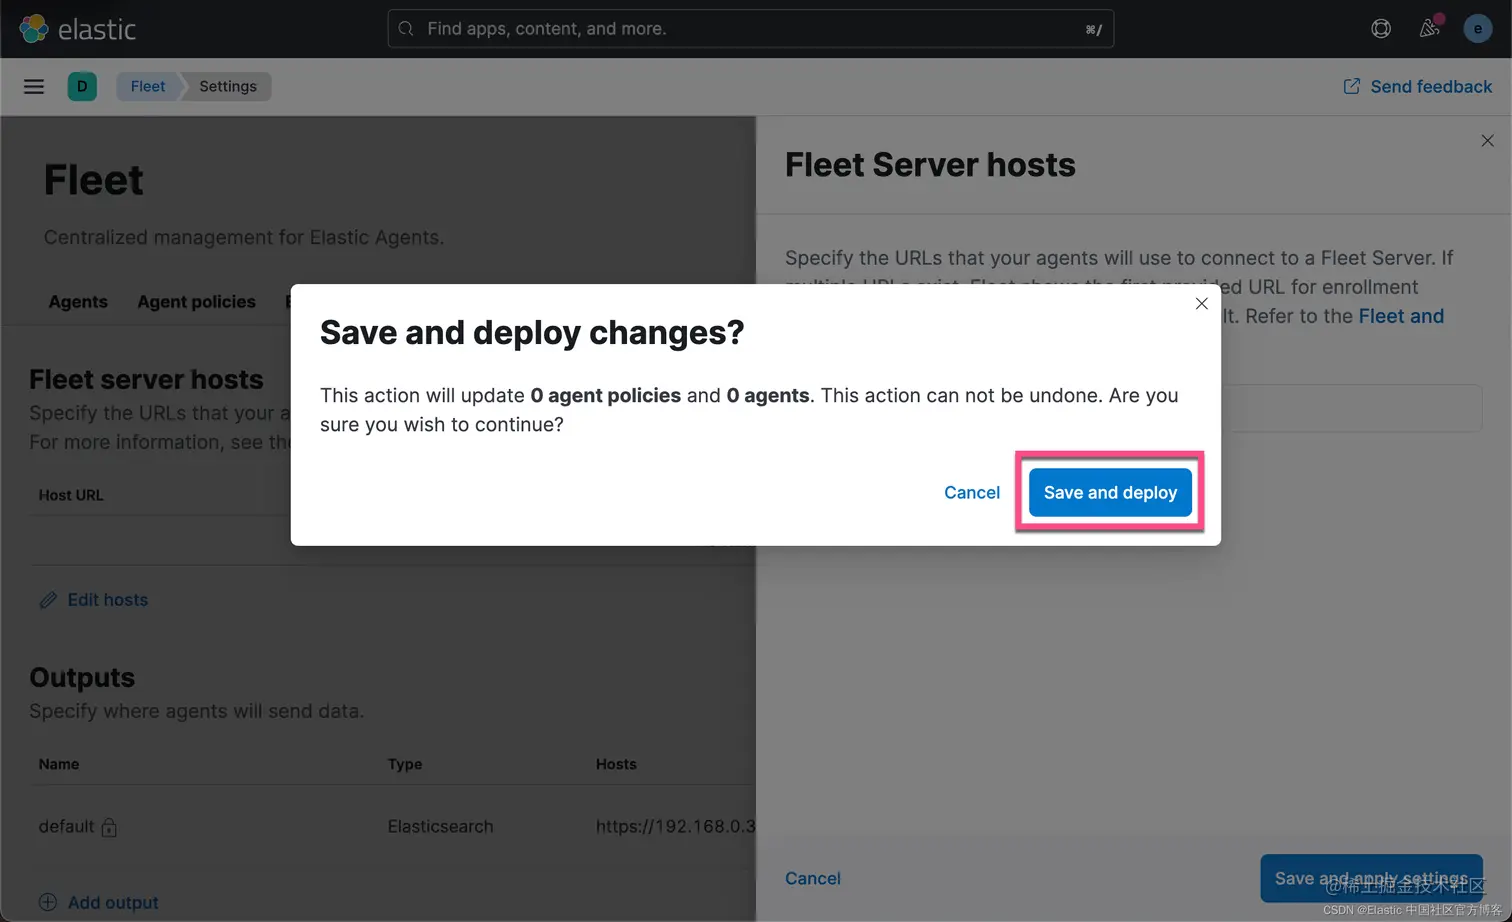The image size is (1512, 922).
Task: Click the Name column header in Outputs
Action: [x=59, y=764]
